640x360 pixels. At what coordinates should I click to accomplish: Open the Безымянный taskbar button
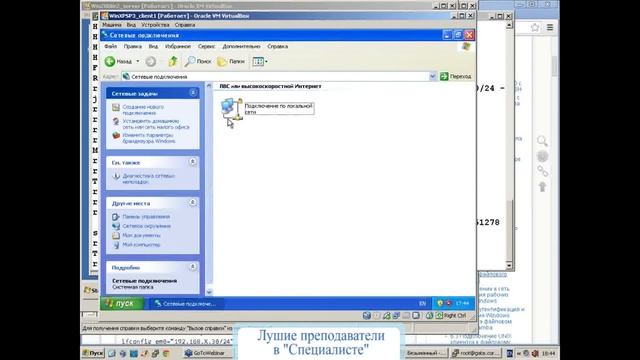426,353
